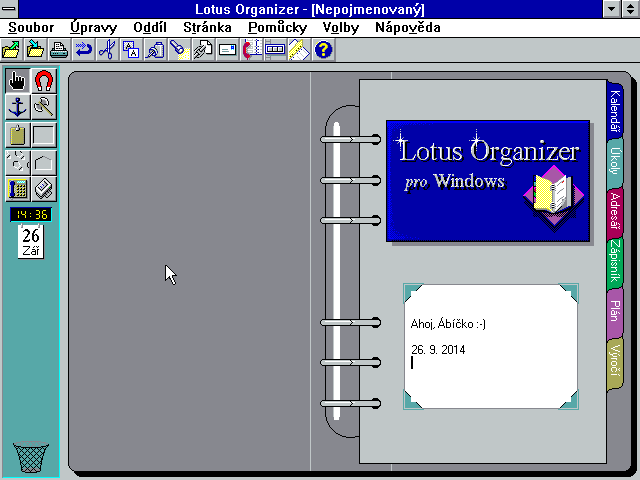
Task: Click the three-box view icon
Action: coord(276,50)
